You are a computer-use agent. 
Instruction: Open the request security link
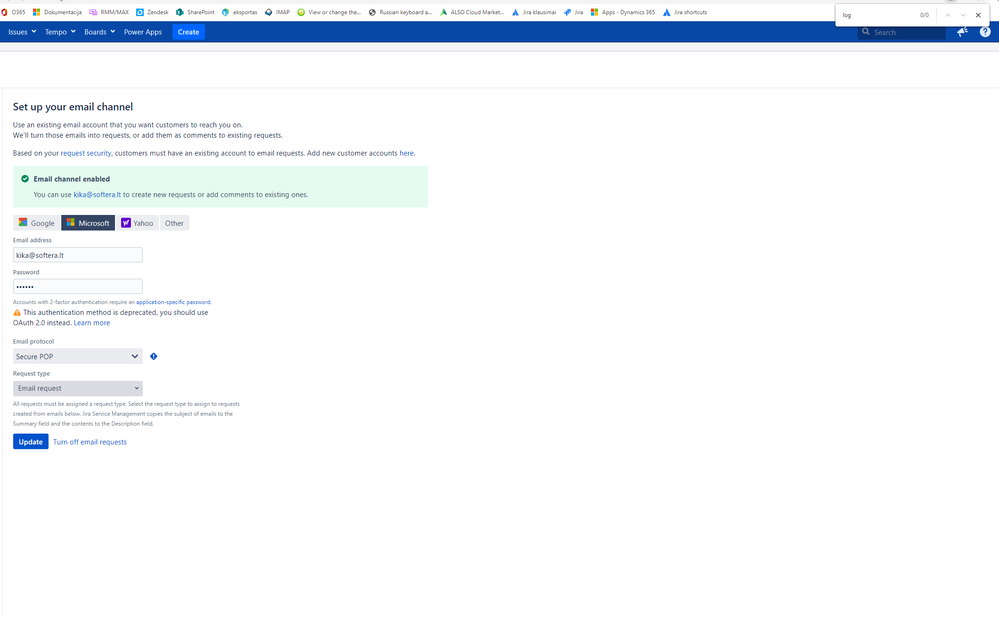point(86,153)
